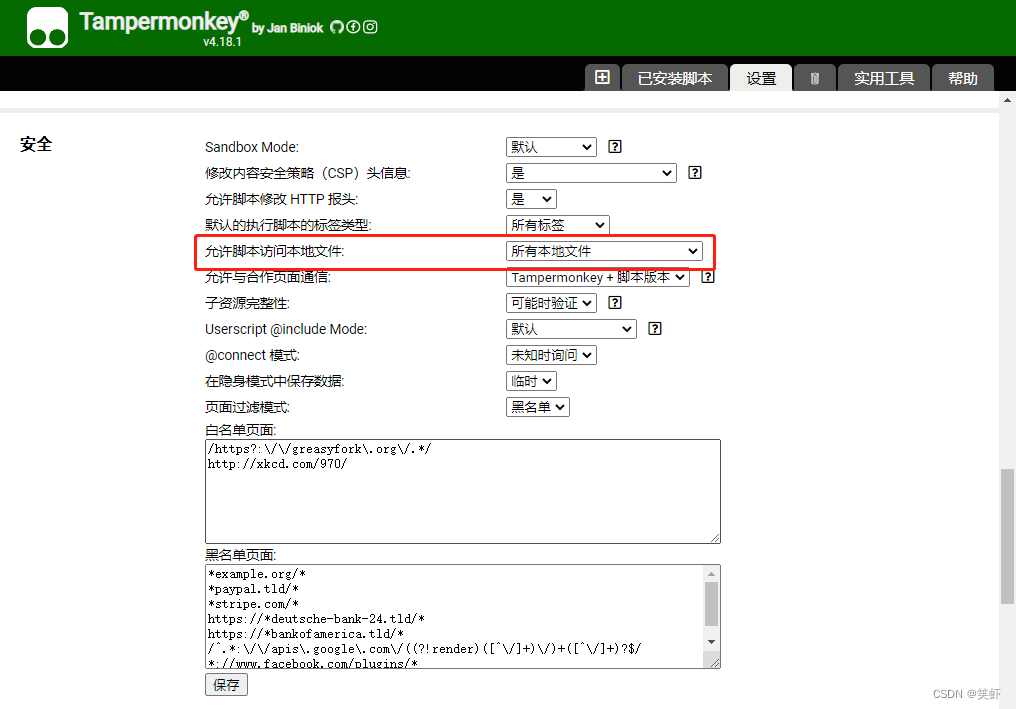This screenshot has height=709, width=1016.
Task: Click the 保存 button
Action: (x=226, y=684)
